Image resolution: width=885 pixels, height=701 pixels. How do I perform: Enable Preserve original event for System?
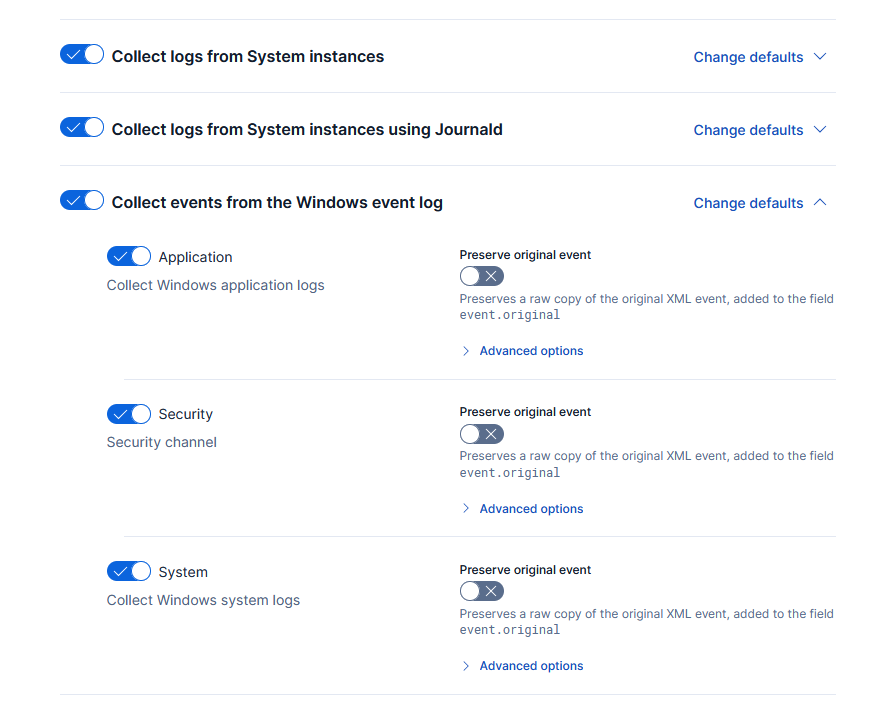481,592
